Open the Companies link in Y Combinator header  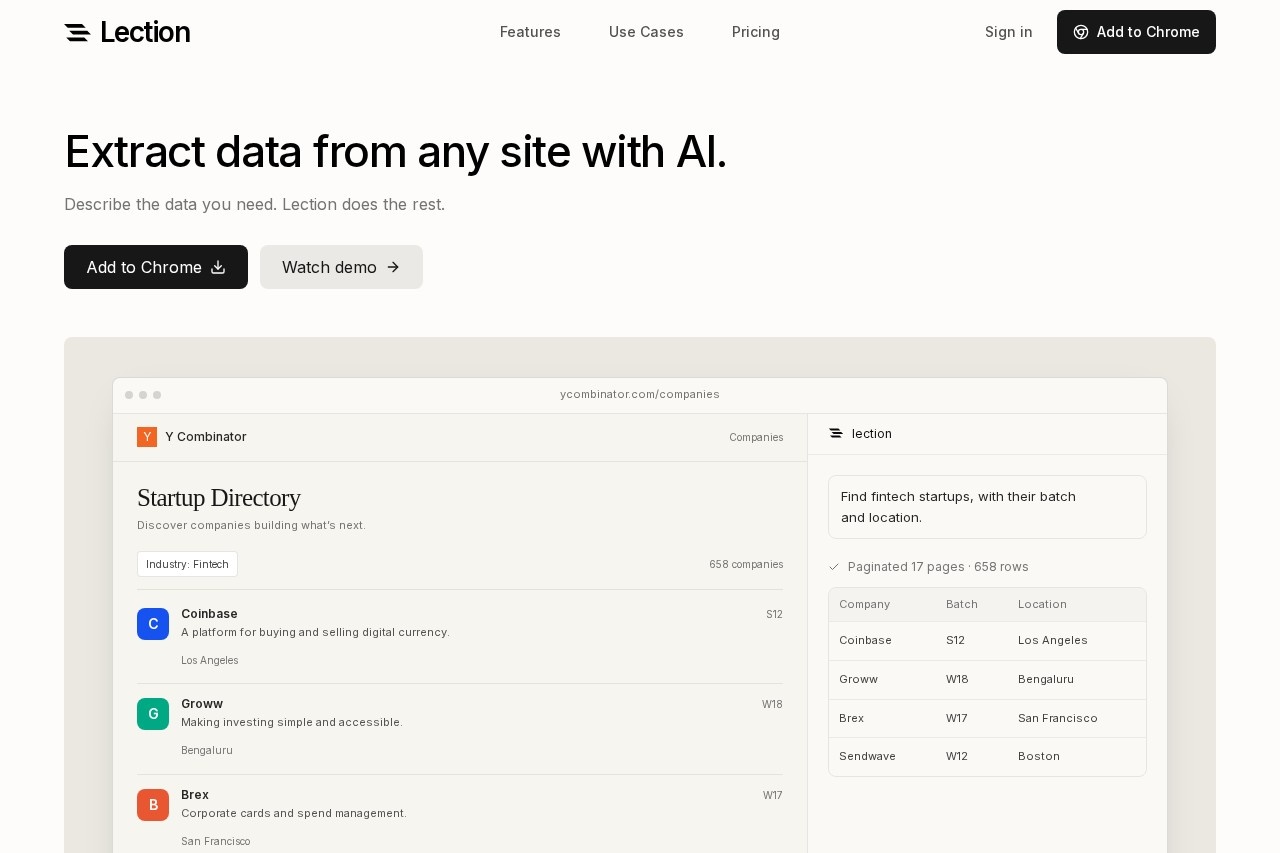[756, 437]
